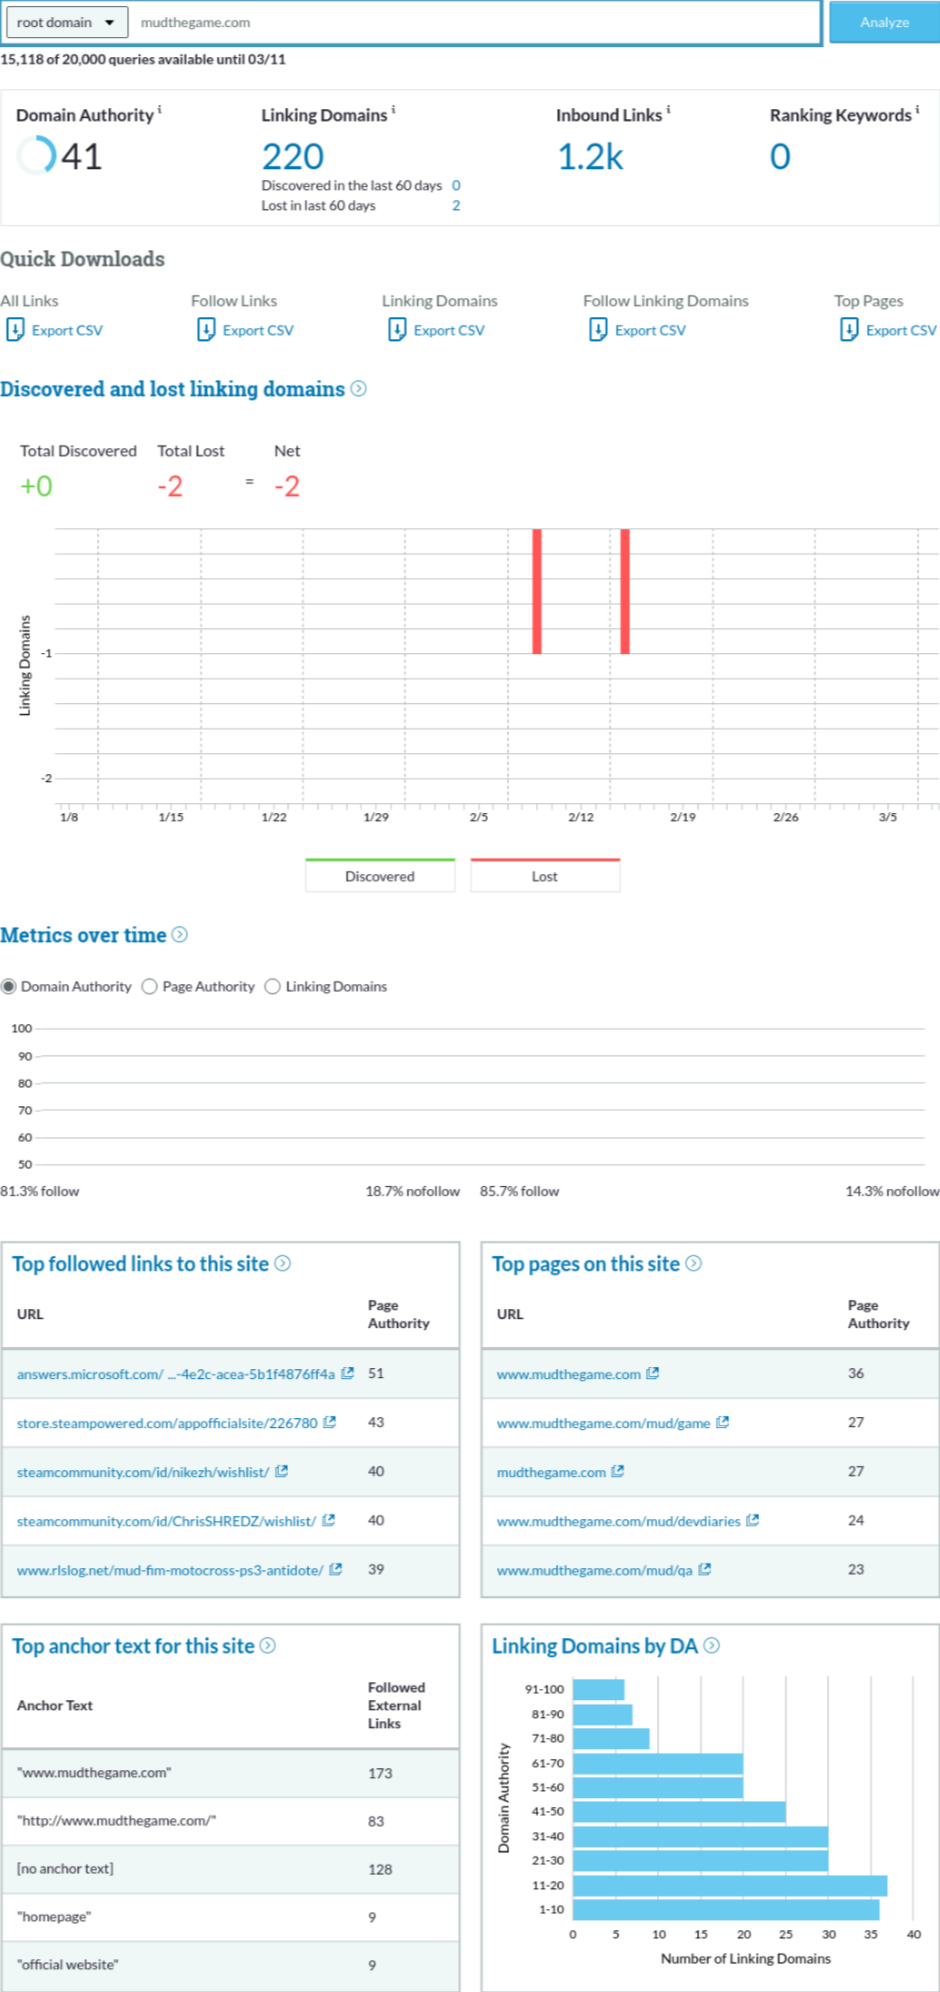Select the Page Authority radio button
This screenshot has height=1992, width=940.
(150, 987)
